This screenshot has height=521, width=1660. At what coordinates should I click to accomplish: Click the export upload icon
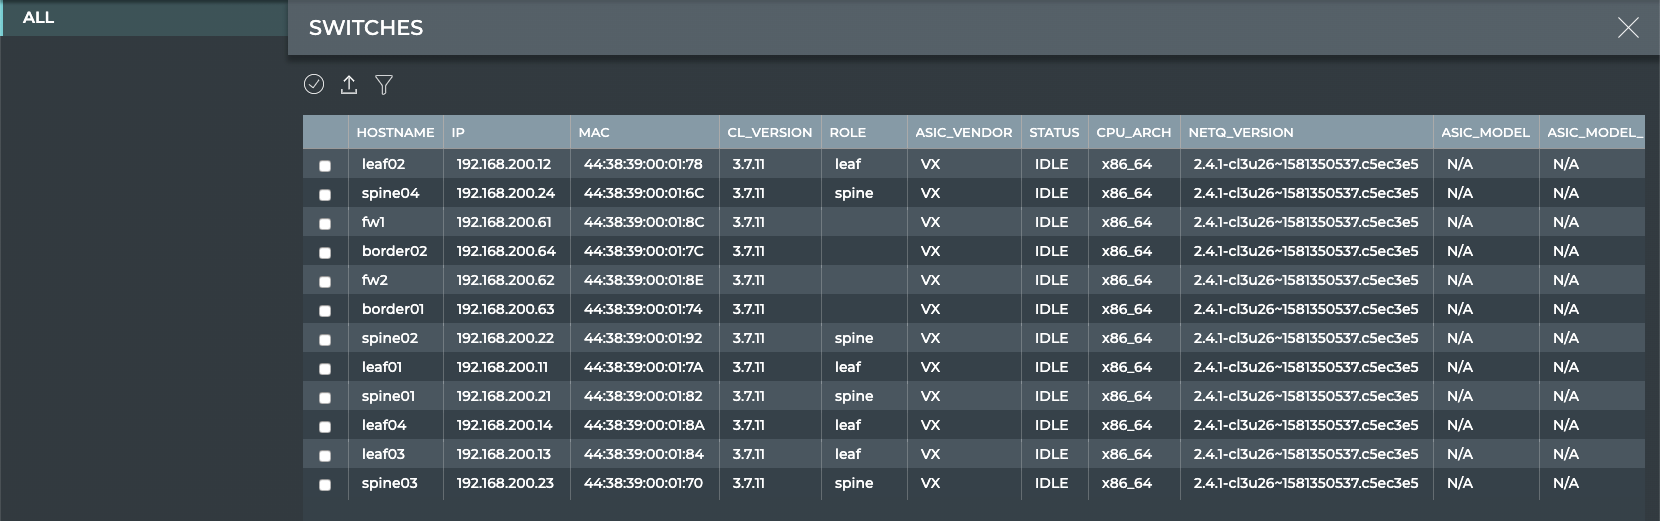[x=349, y=85]
